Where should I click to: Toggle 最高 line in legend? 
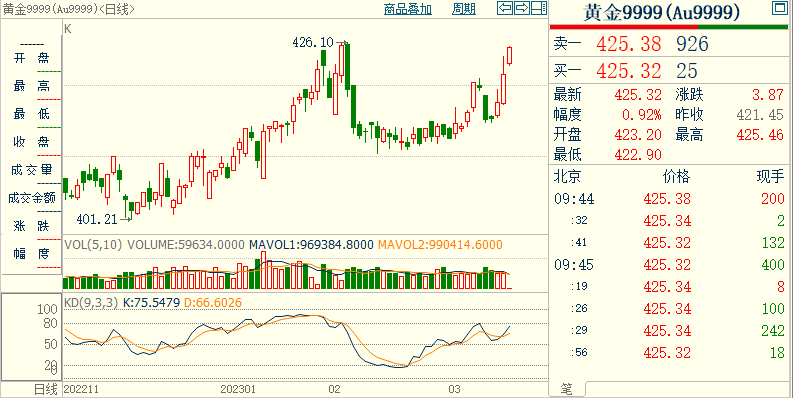click(31, 86)
